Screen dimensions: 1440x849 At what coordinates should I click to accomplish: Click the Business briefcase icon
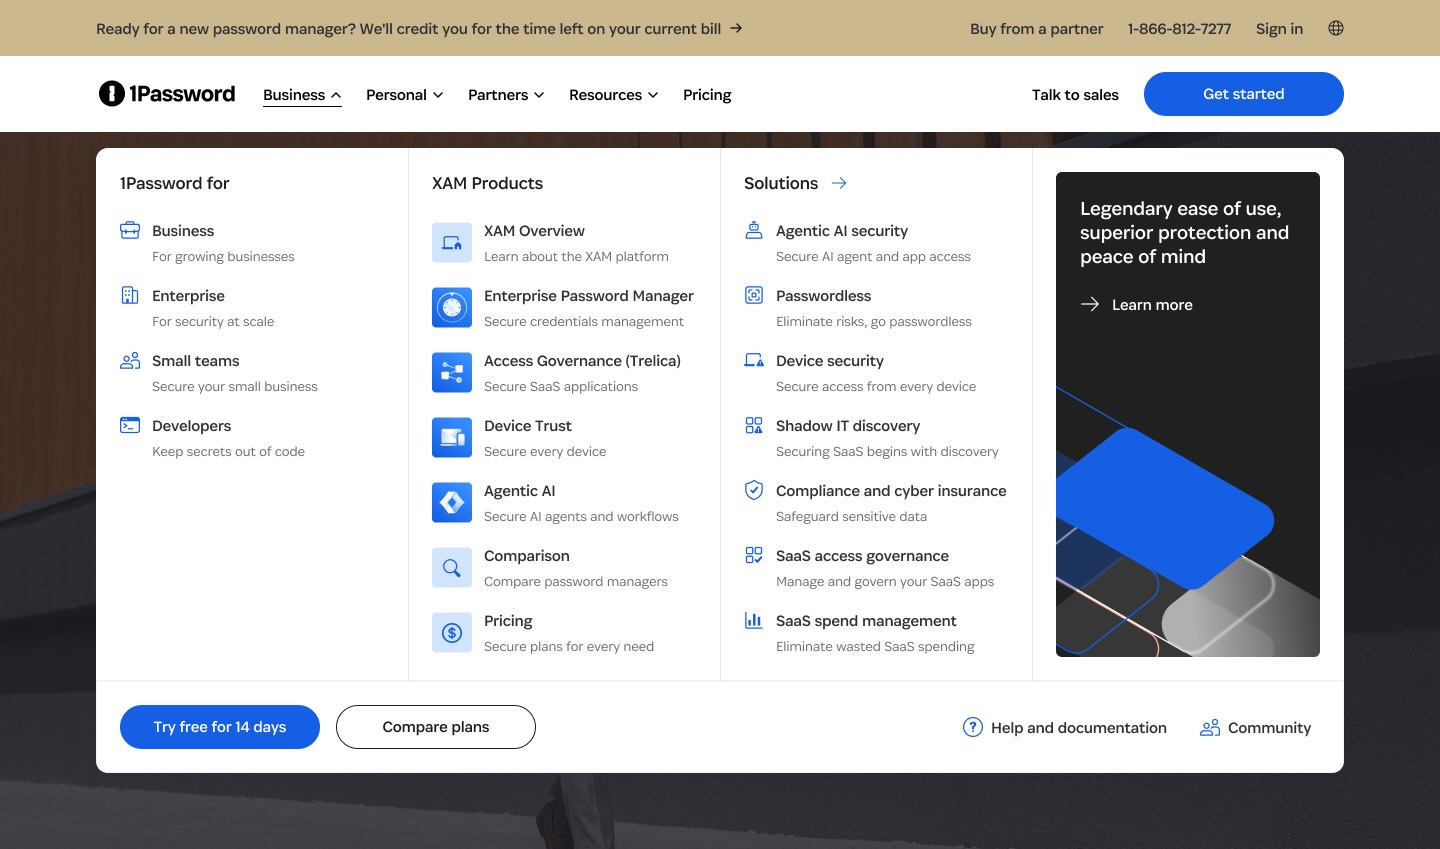[130, 231]
